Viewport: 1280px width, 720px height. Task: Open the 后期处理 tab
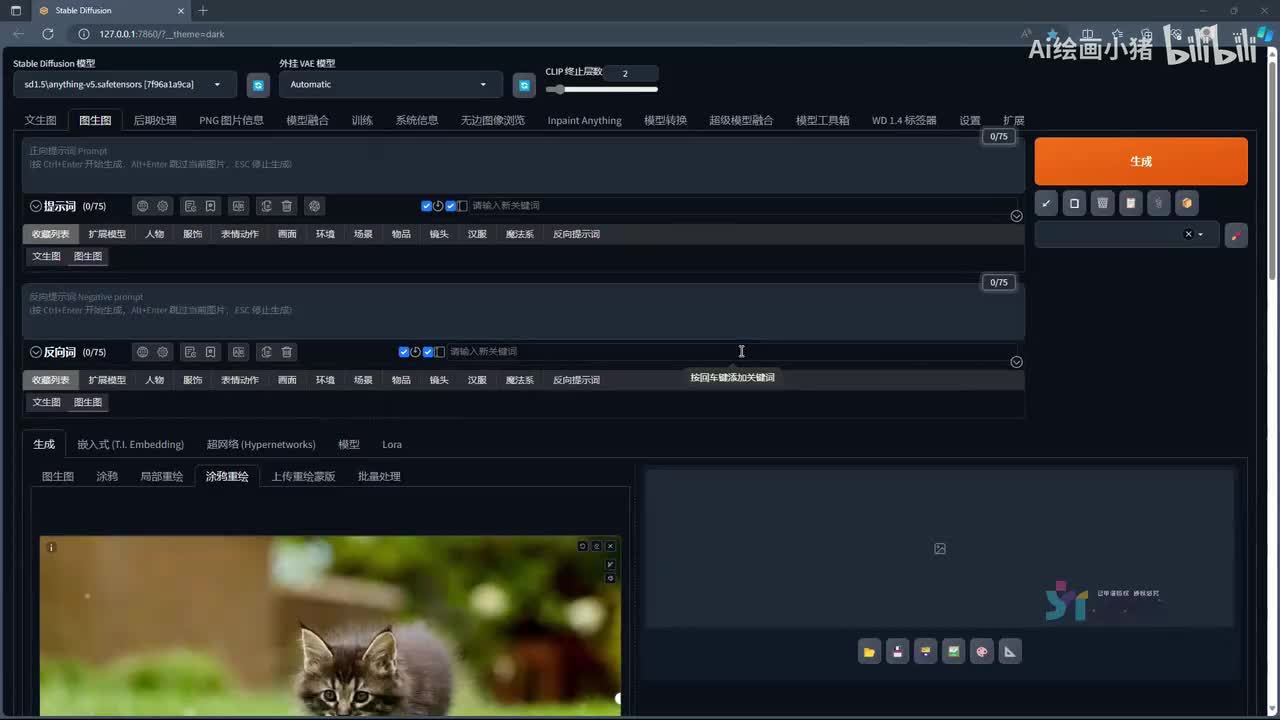pos(155,120)
